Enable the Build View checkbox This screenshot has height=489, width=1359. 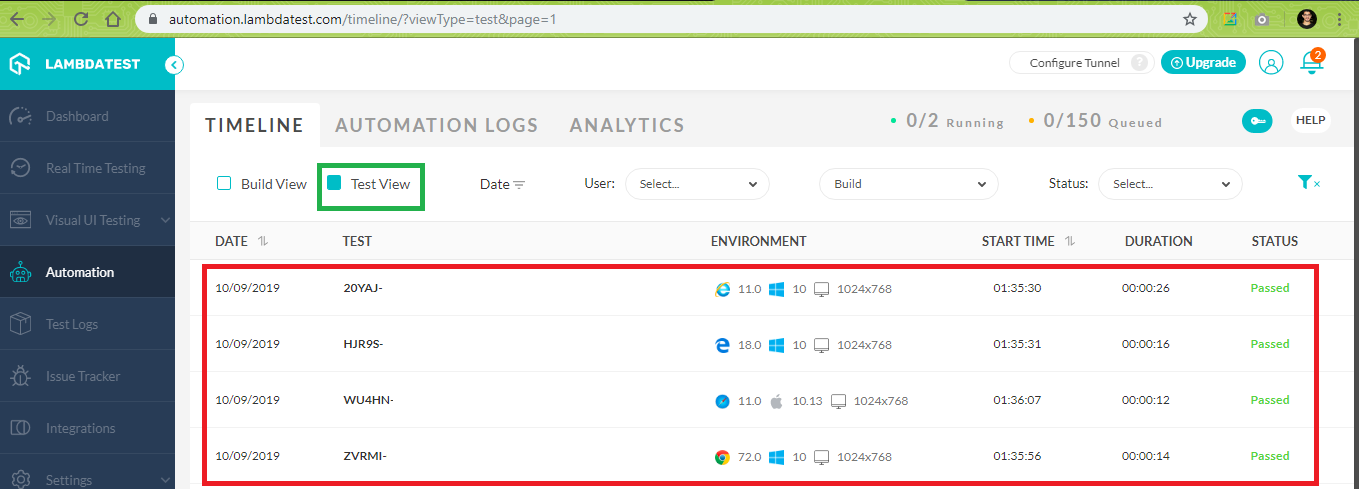coord(225,183)
